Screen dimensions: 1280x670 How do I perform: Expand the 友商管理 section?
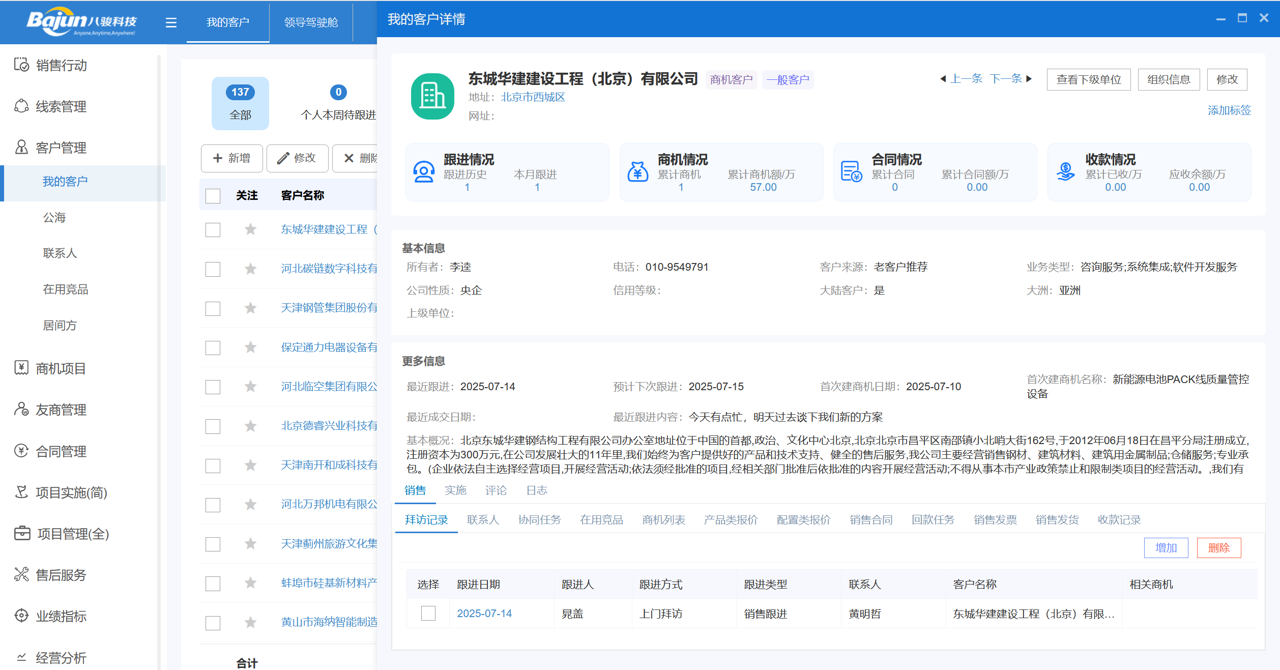click(x=62, y=409)
